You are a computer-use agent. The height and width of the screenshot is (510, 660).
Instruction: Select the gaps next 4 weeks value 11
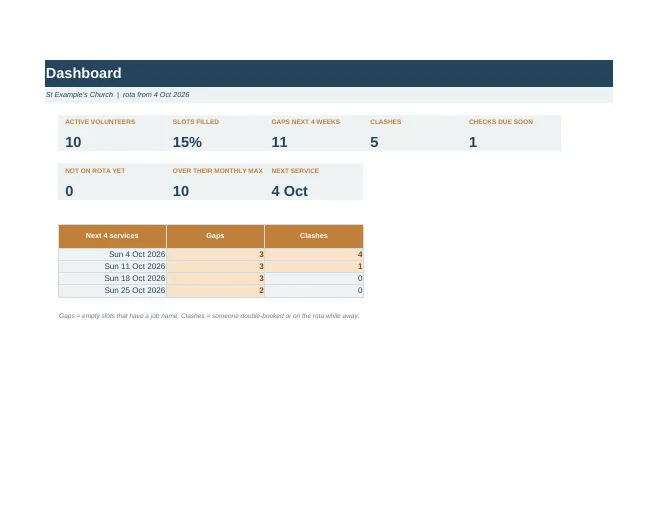(x=279, y=142)
